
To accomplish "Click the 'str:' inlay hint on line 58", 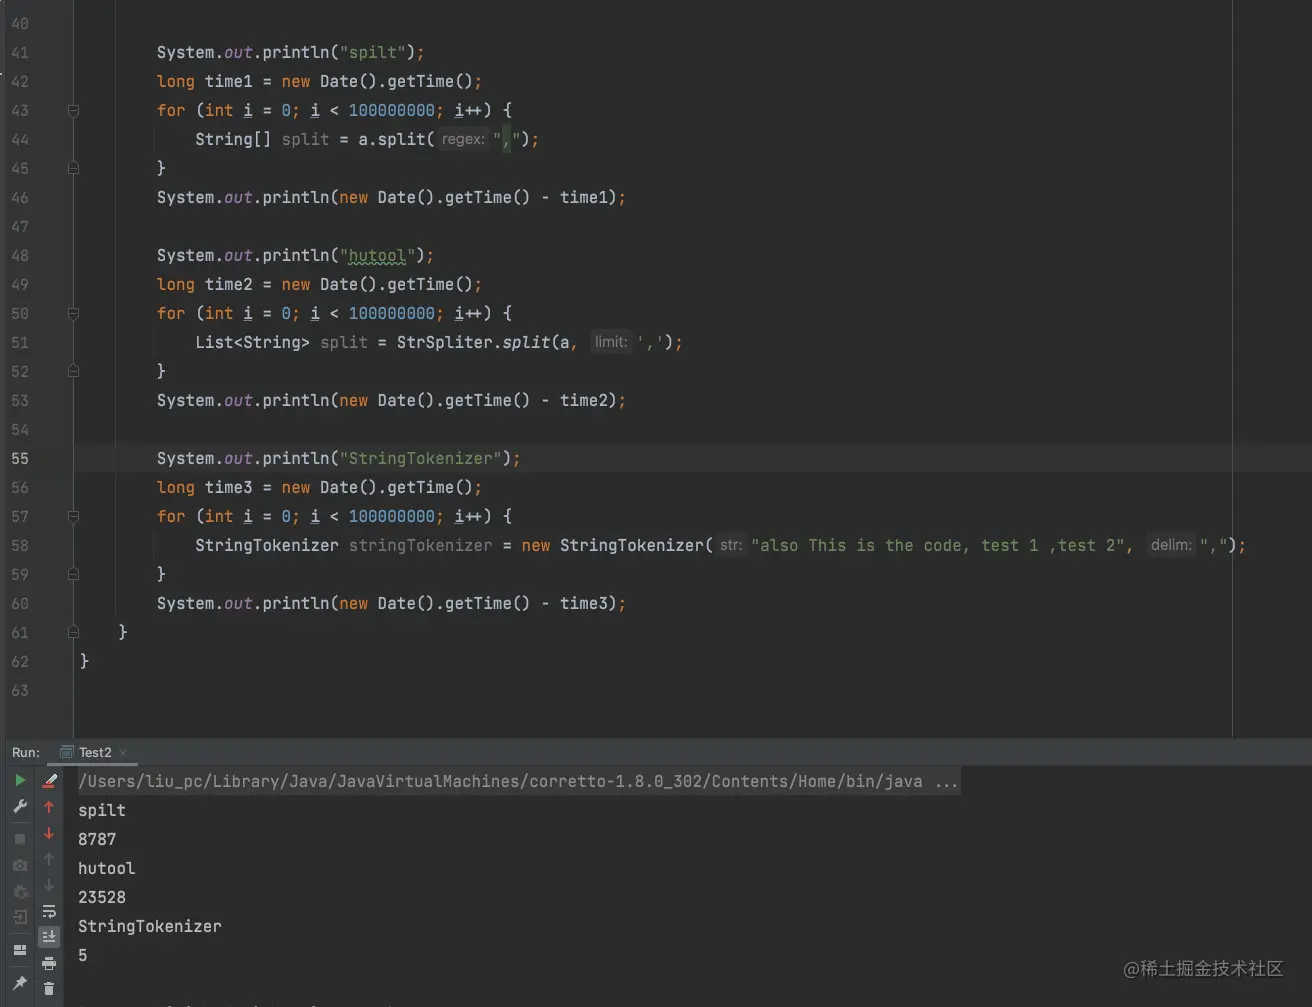I will [x=731, y=545].
